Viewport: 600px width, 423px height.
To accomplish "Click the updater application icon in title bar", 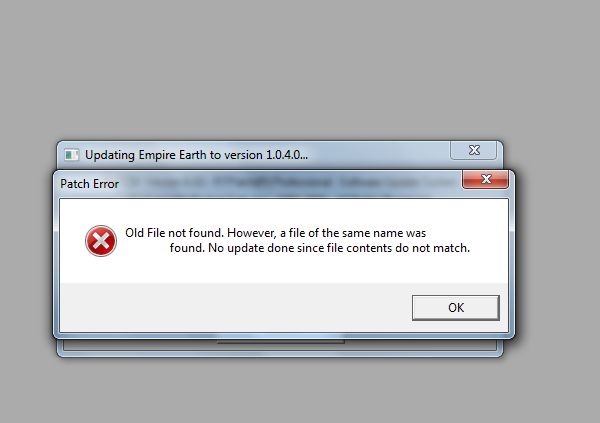I will pos(72,155).
